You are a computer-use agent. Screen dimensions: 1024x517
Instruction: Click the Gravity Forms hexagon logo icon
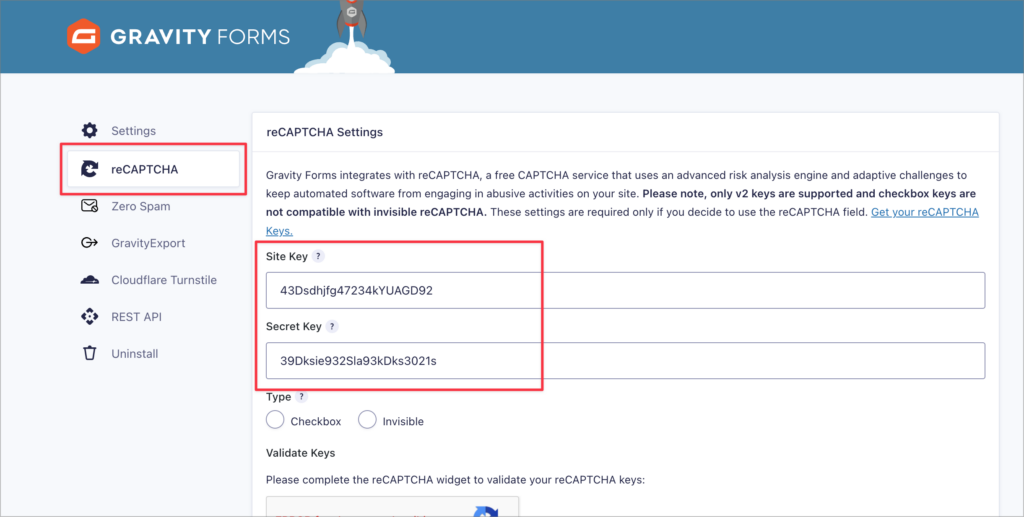(x=83, y=36)
